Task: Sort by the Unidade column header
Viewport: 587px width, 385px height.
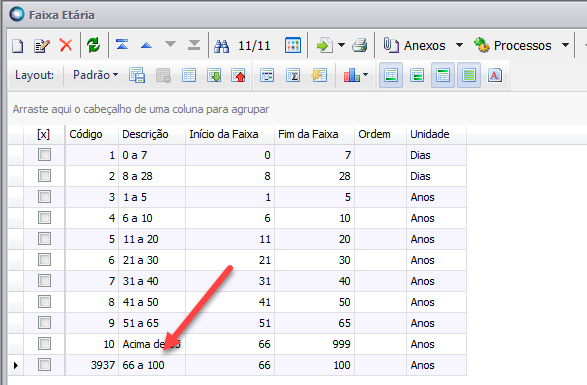Action: [x=437, y=134]
